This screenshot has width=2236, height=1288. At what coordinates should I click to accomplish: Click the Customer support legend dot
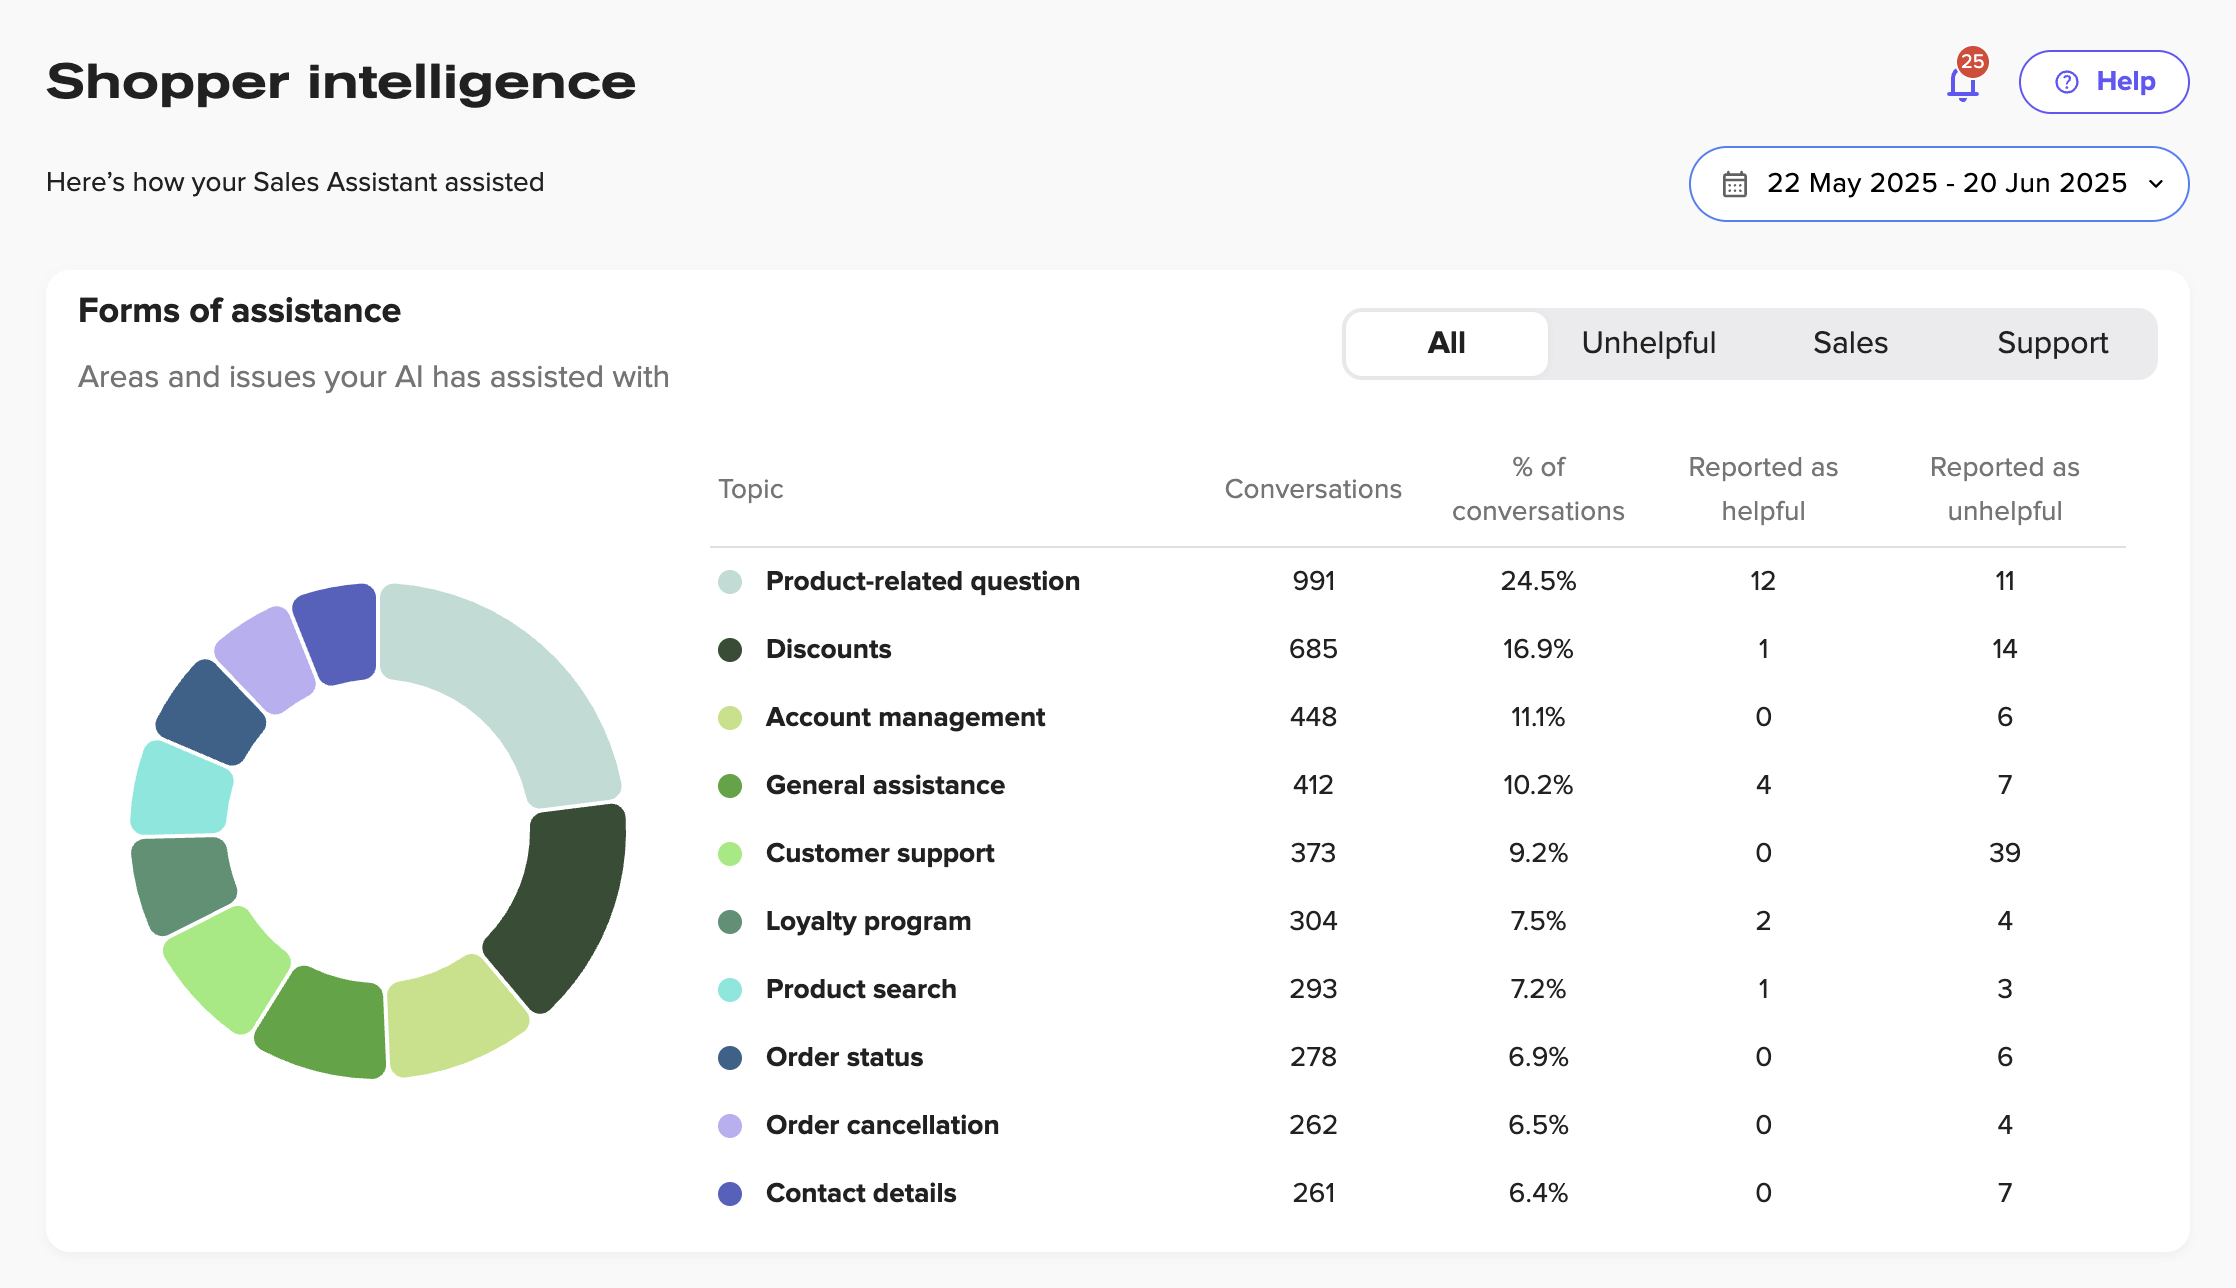[730, 854]
